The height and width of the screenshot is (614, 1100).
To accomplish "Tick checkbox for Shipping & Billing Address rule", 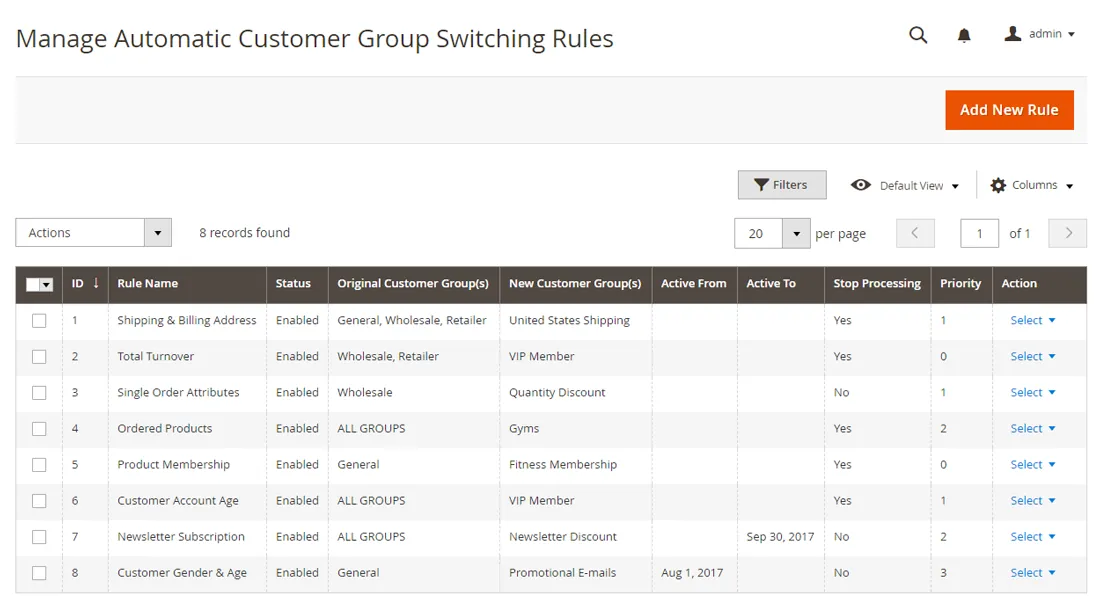I will 39,321.
